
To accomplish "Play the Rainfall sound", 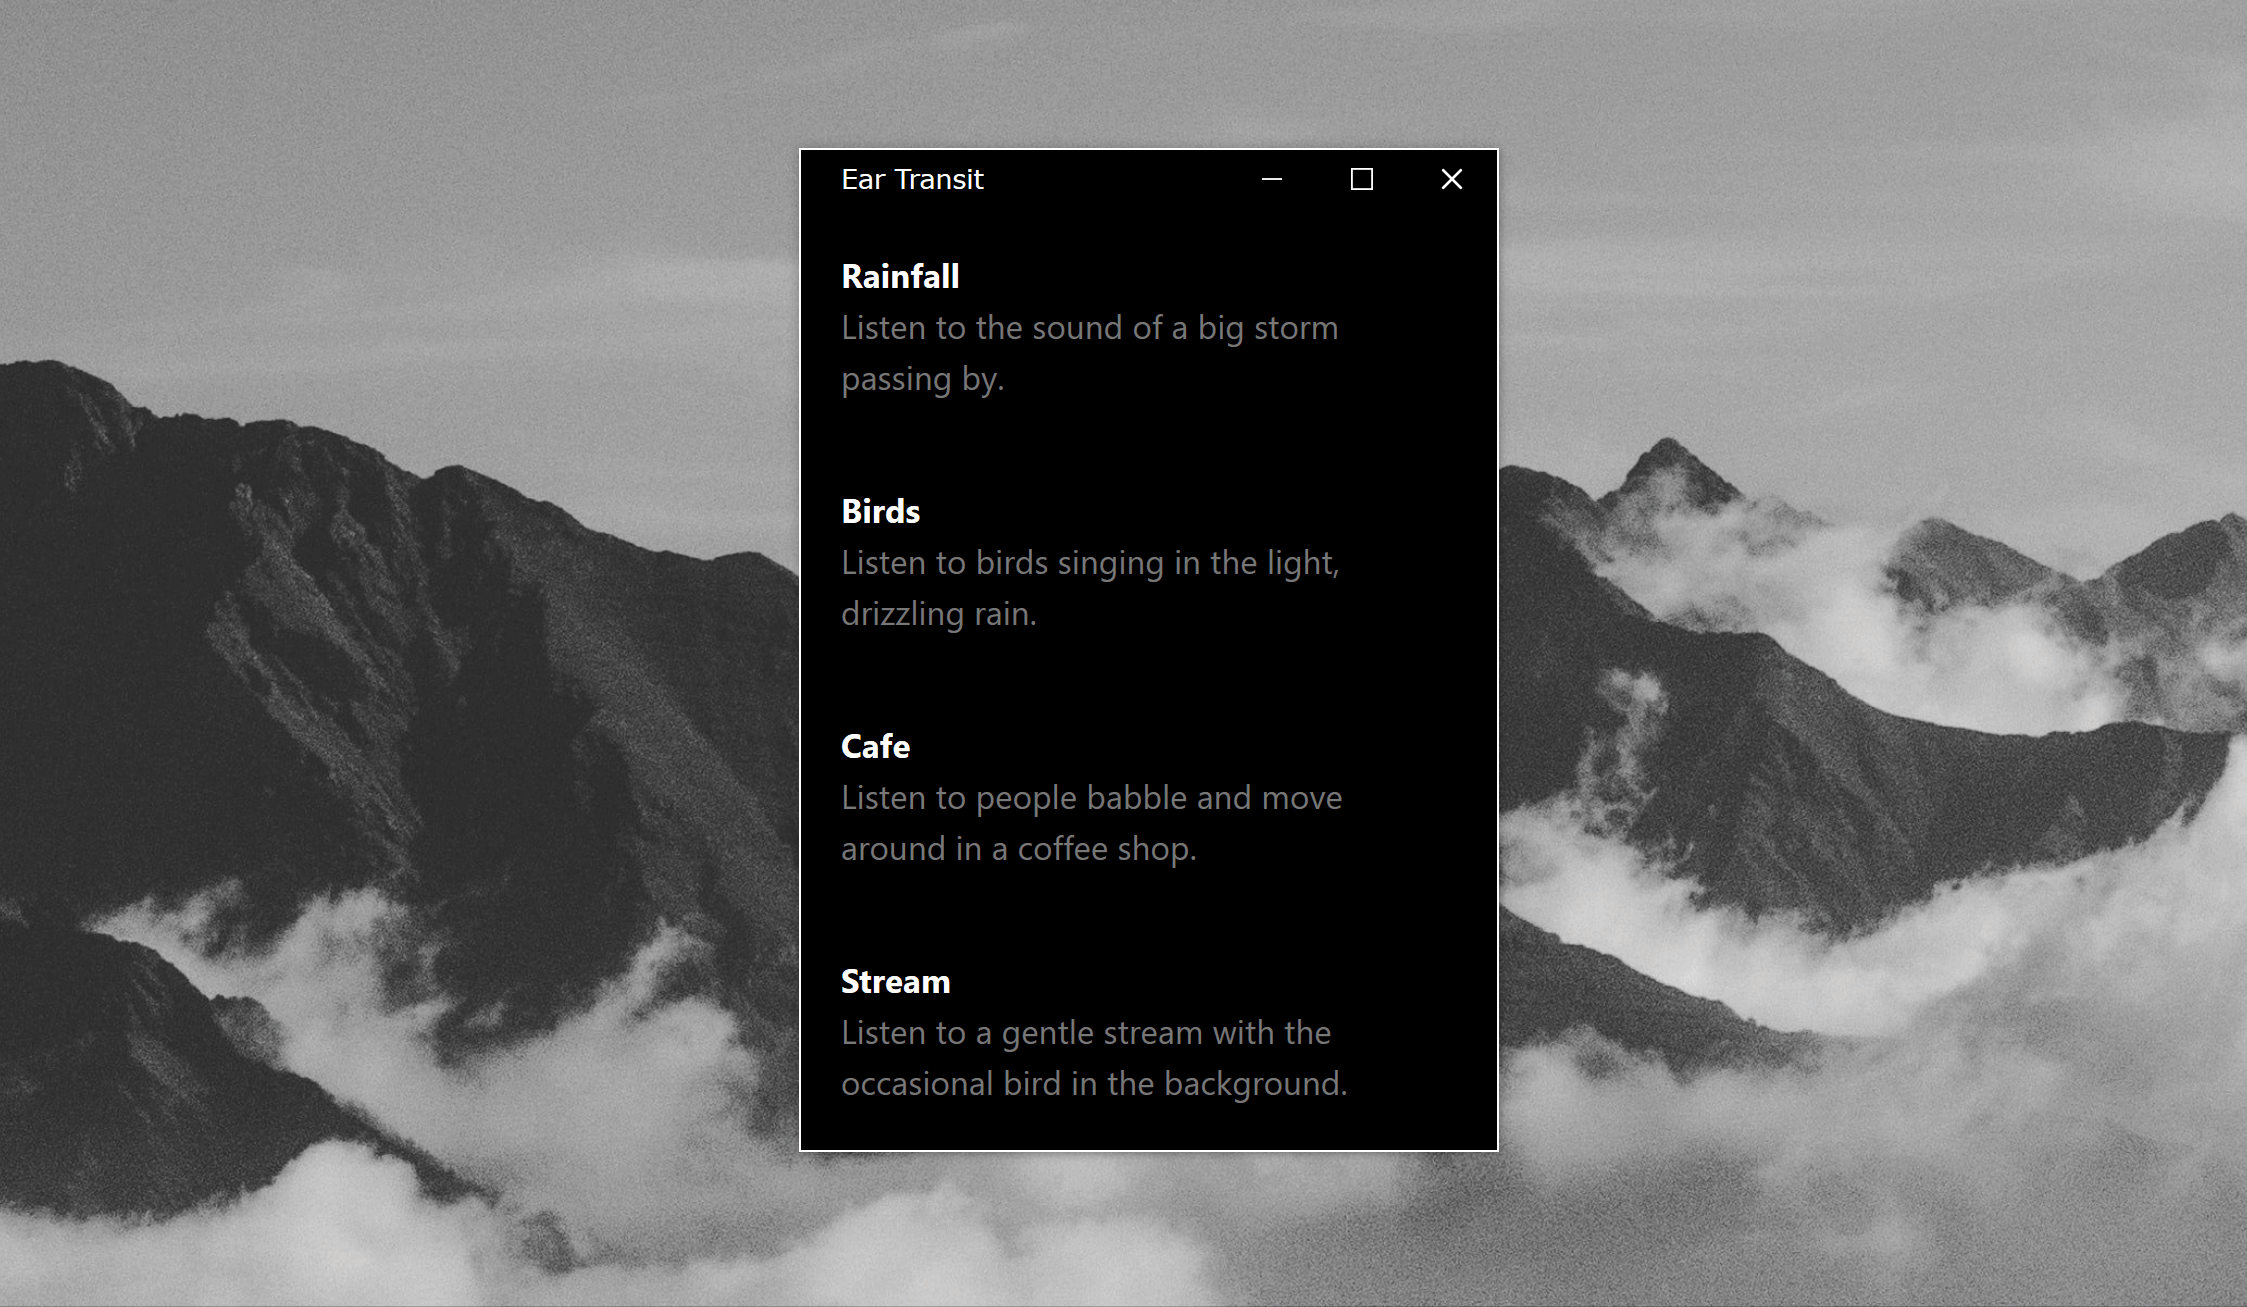I will 900,277.
